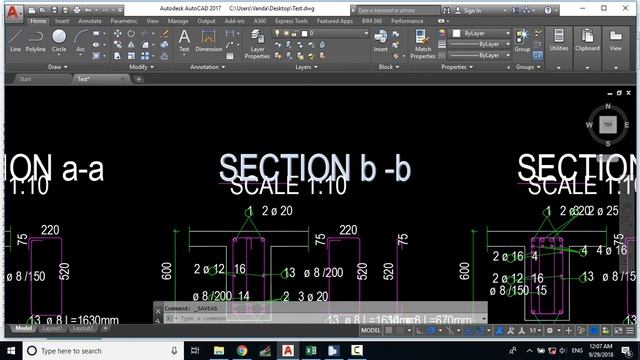Viewport: 640px width, 360px height.
Task: Click the Explode tool icon
Action: click(x=164, y=44)
